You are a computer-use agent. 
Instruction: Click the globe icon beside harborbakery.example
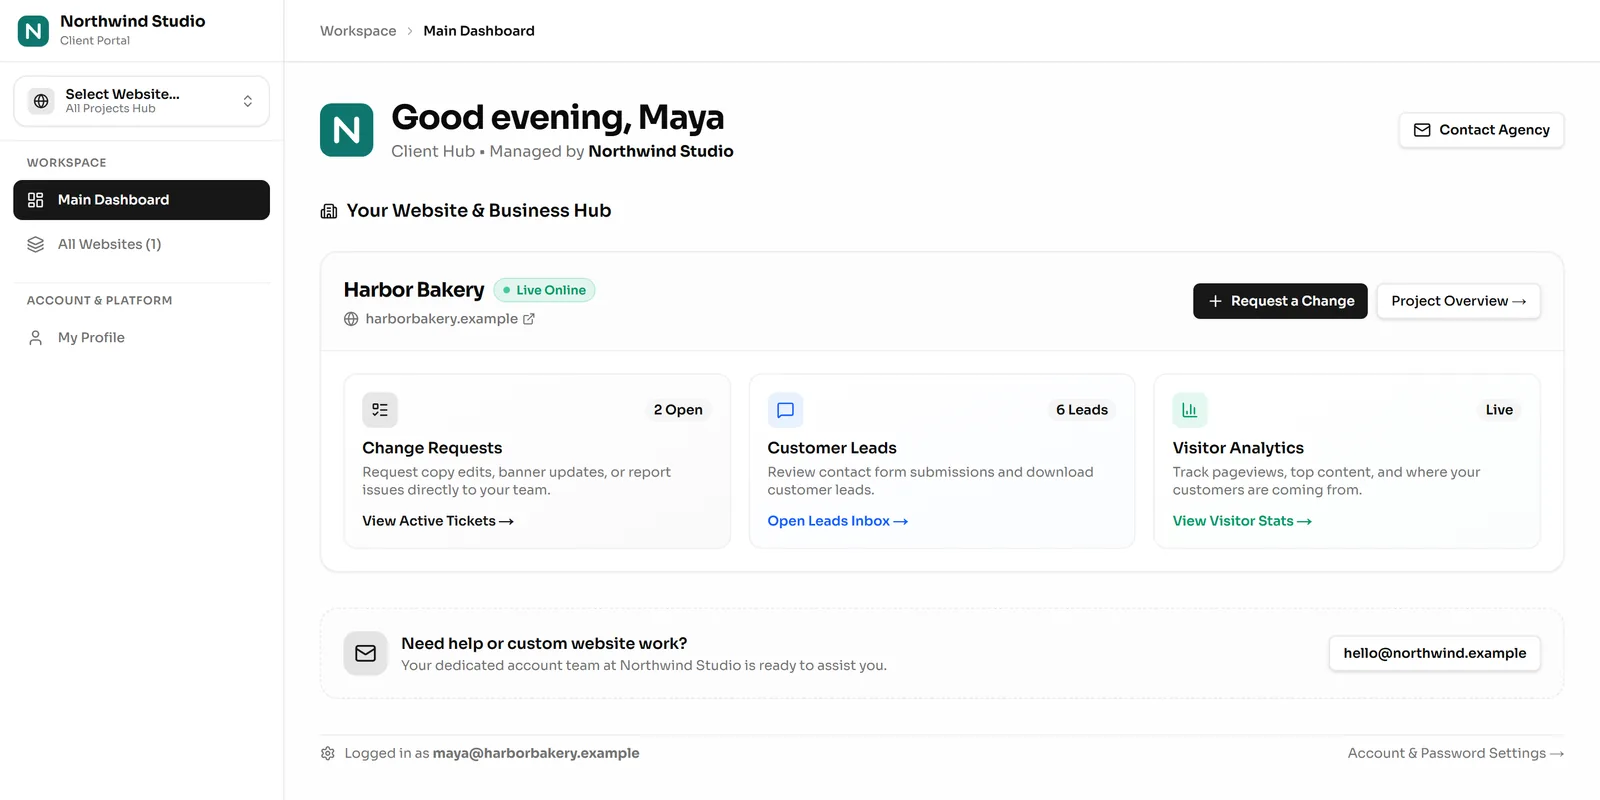point(351,319)
